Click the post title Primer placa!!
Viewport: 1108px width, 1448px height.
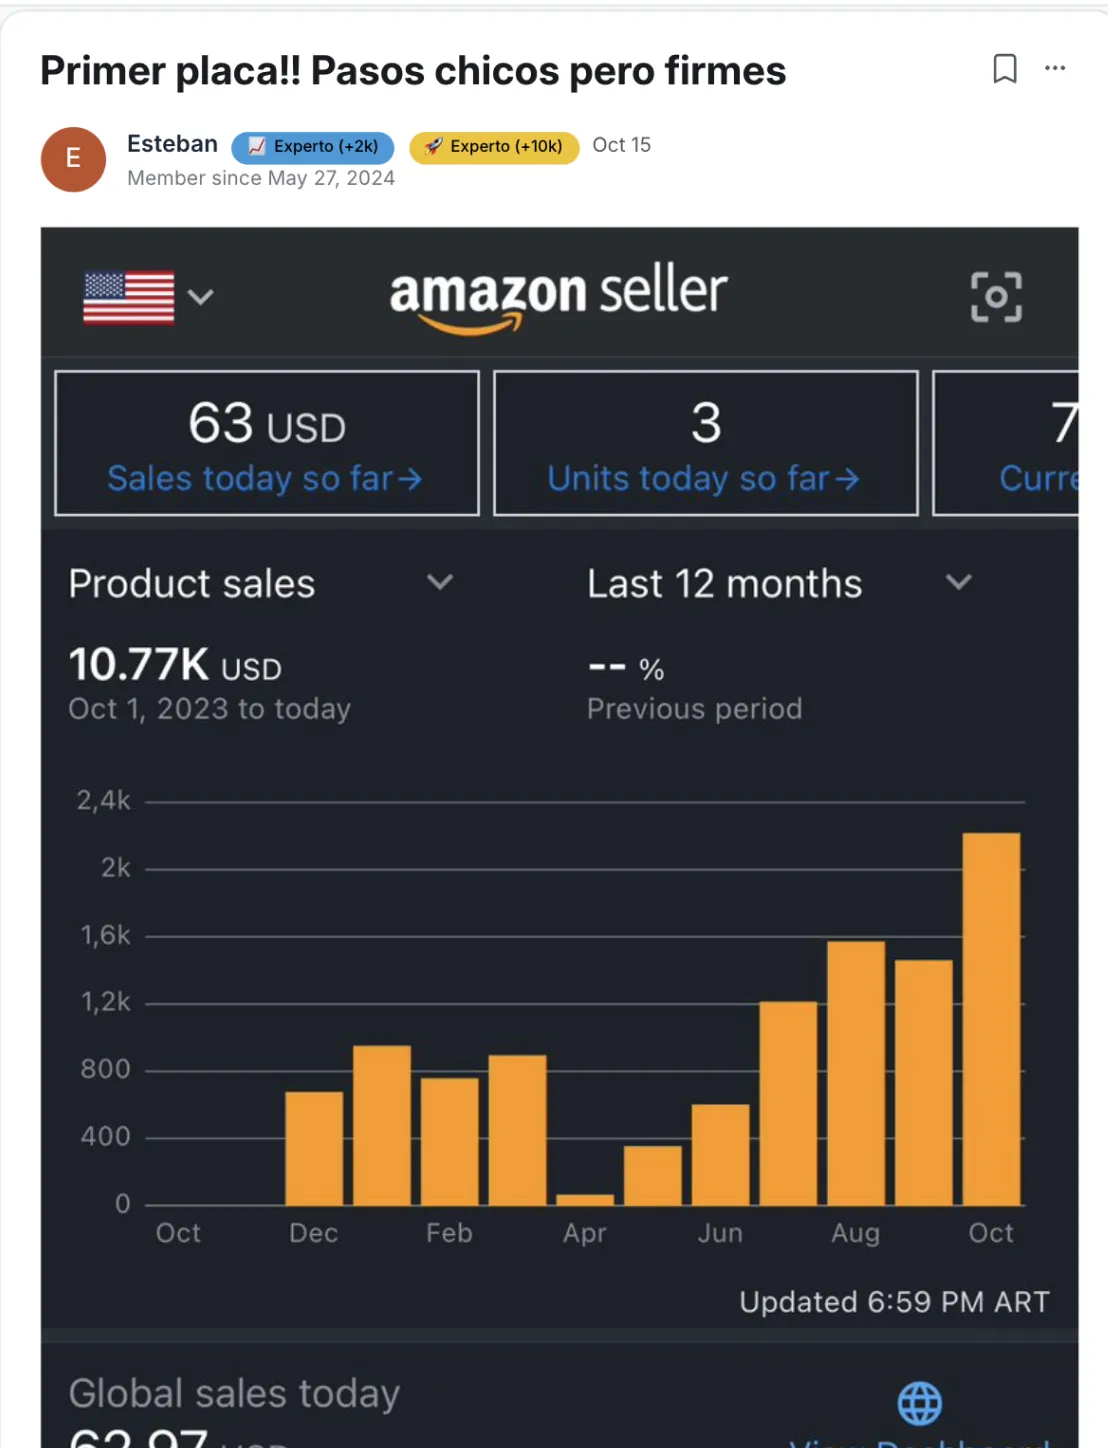coord(412,71)
